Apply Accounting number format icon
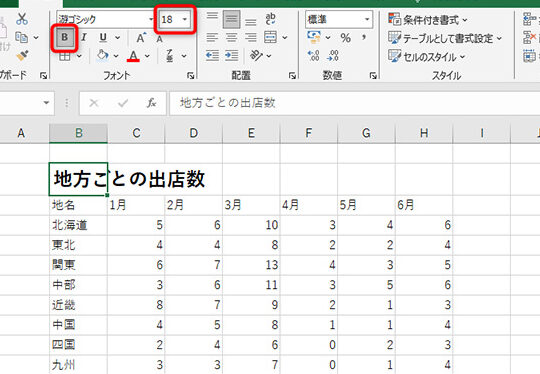 314,37
